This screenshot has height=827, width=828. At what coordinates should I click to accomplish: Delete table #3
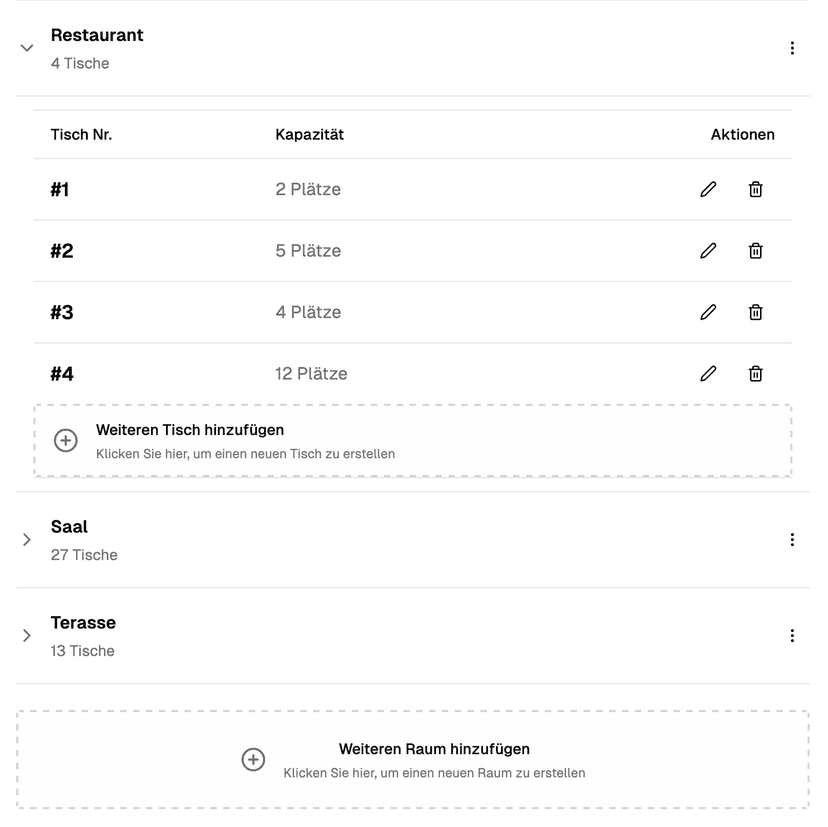(x=756, y=312)
